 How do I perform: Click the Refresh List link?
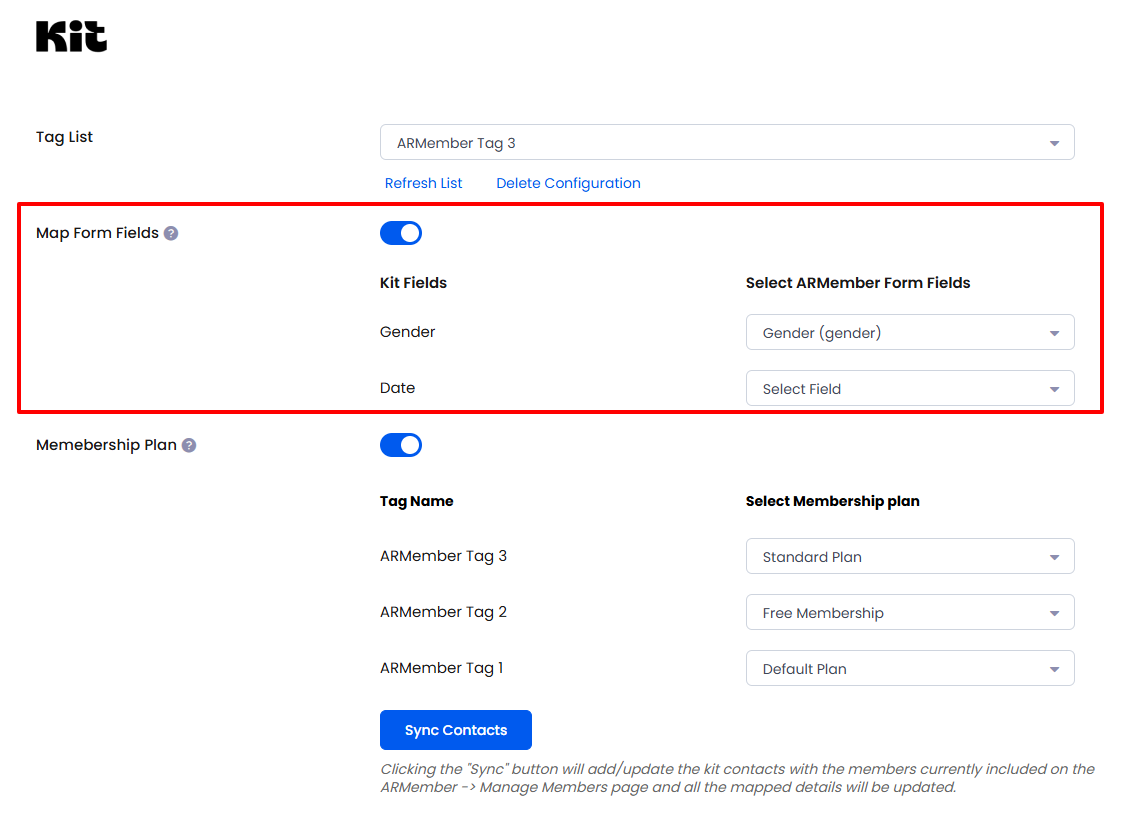coord(423,184)
